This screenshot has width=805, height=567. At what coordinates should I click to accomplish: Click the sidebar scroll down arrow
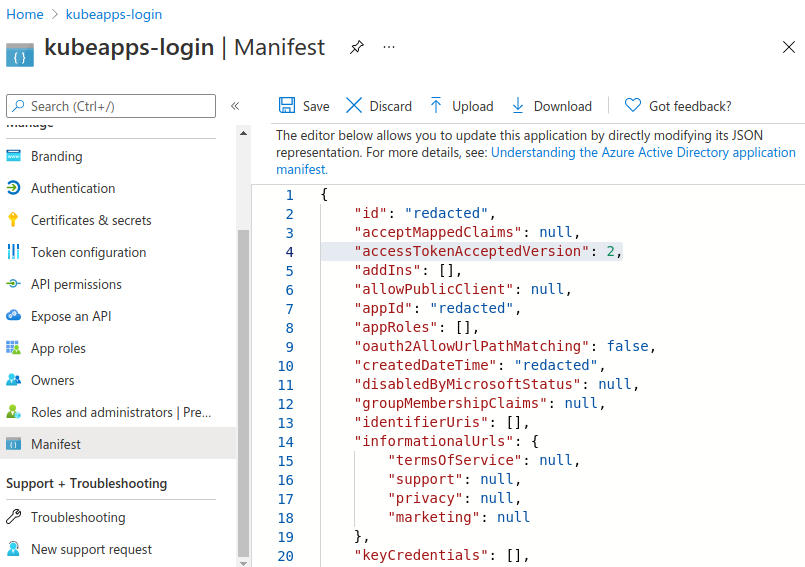pos(243,562)
